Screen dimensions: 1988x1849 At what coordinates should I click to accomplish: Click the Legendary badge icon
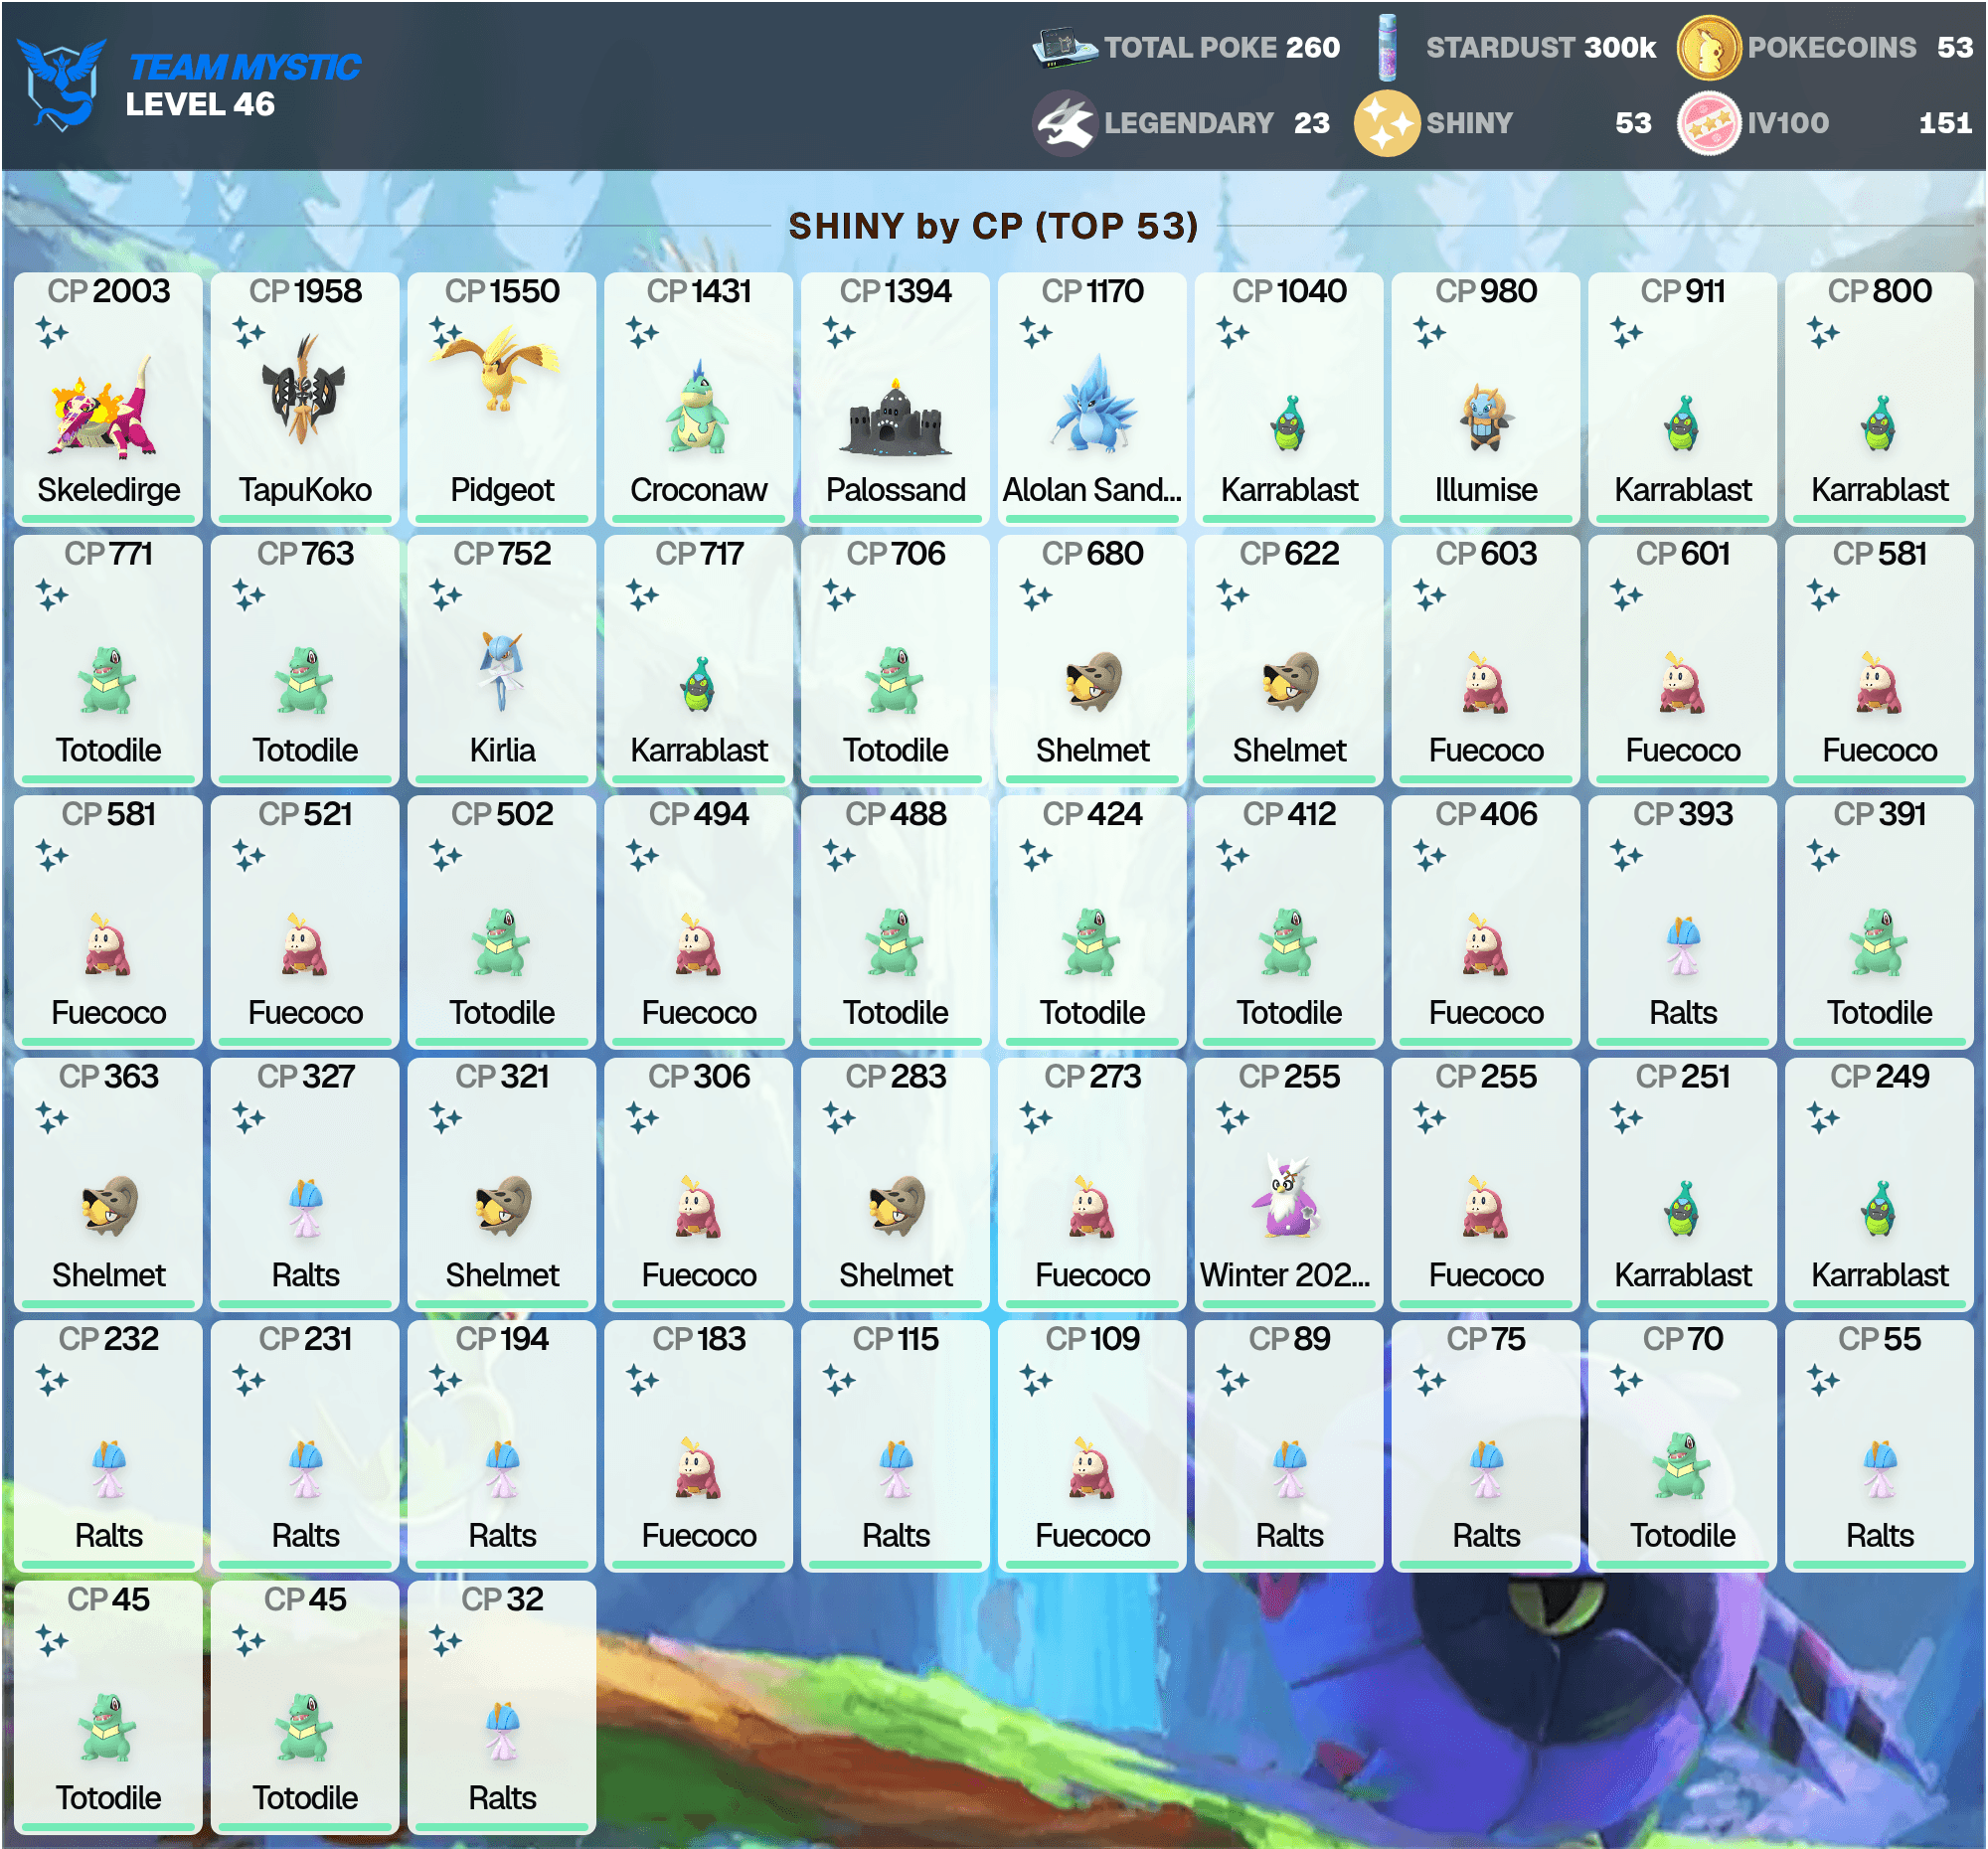tap(1065, 123)
